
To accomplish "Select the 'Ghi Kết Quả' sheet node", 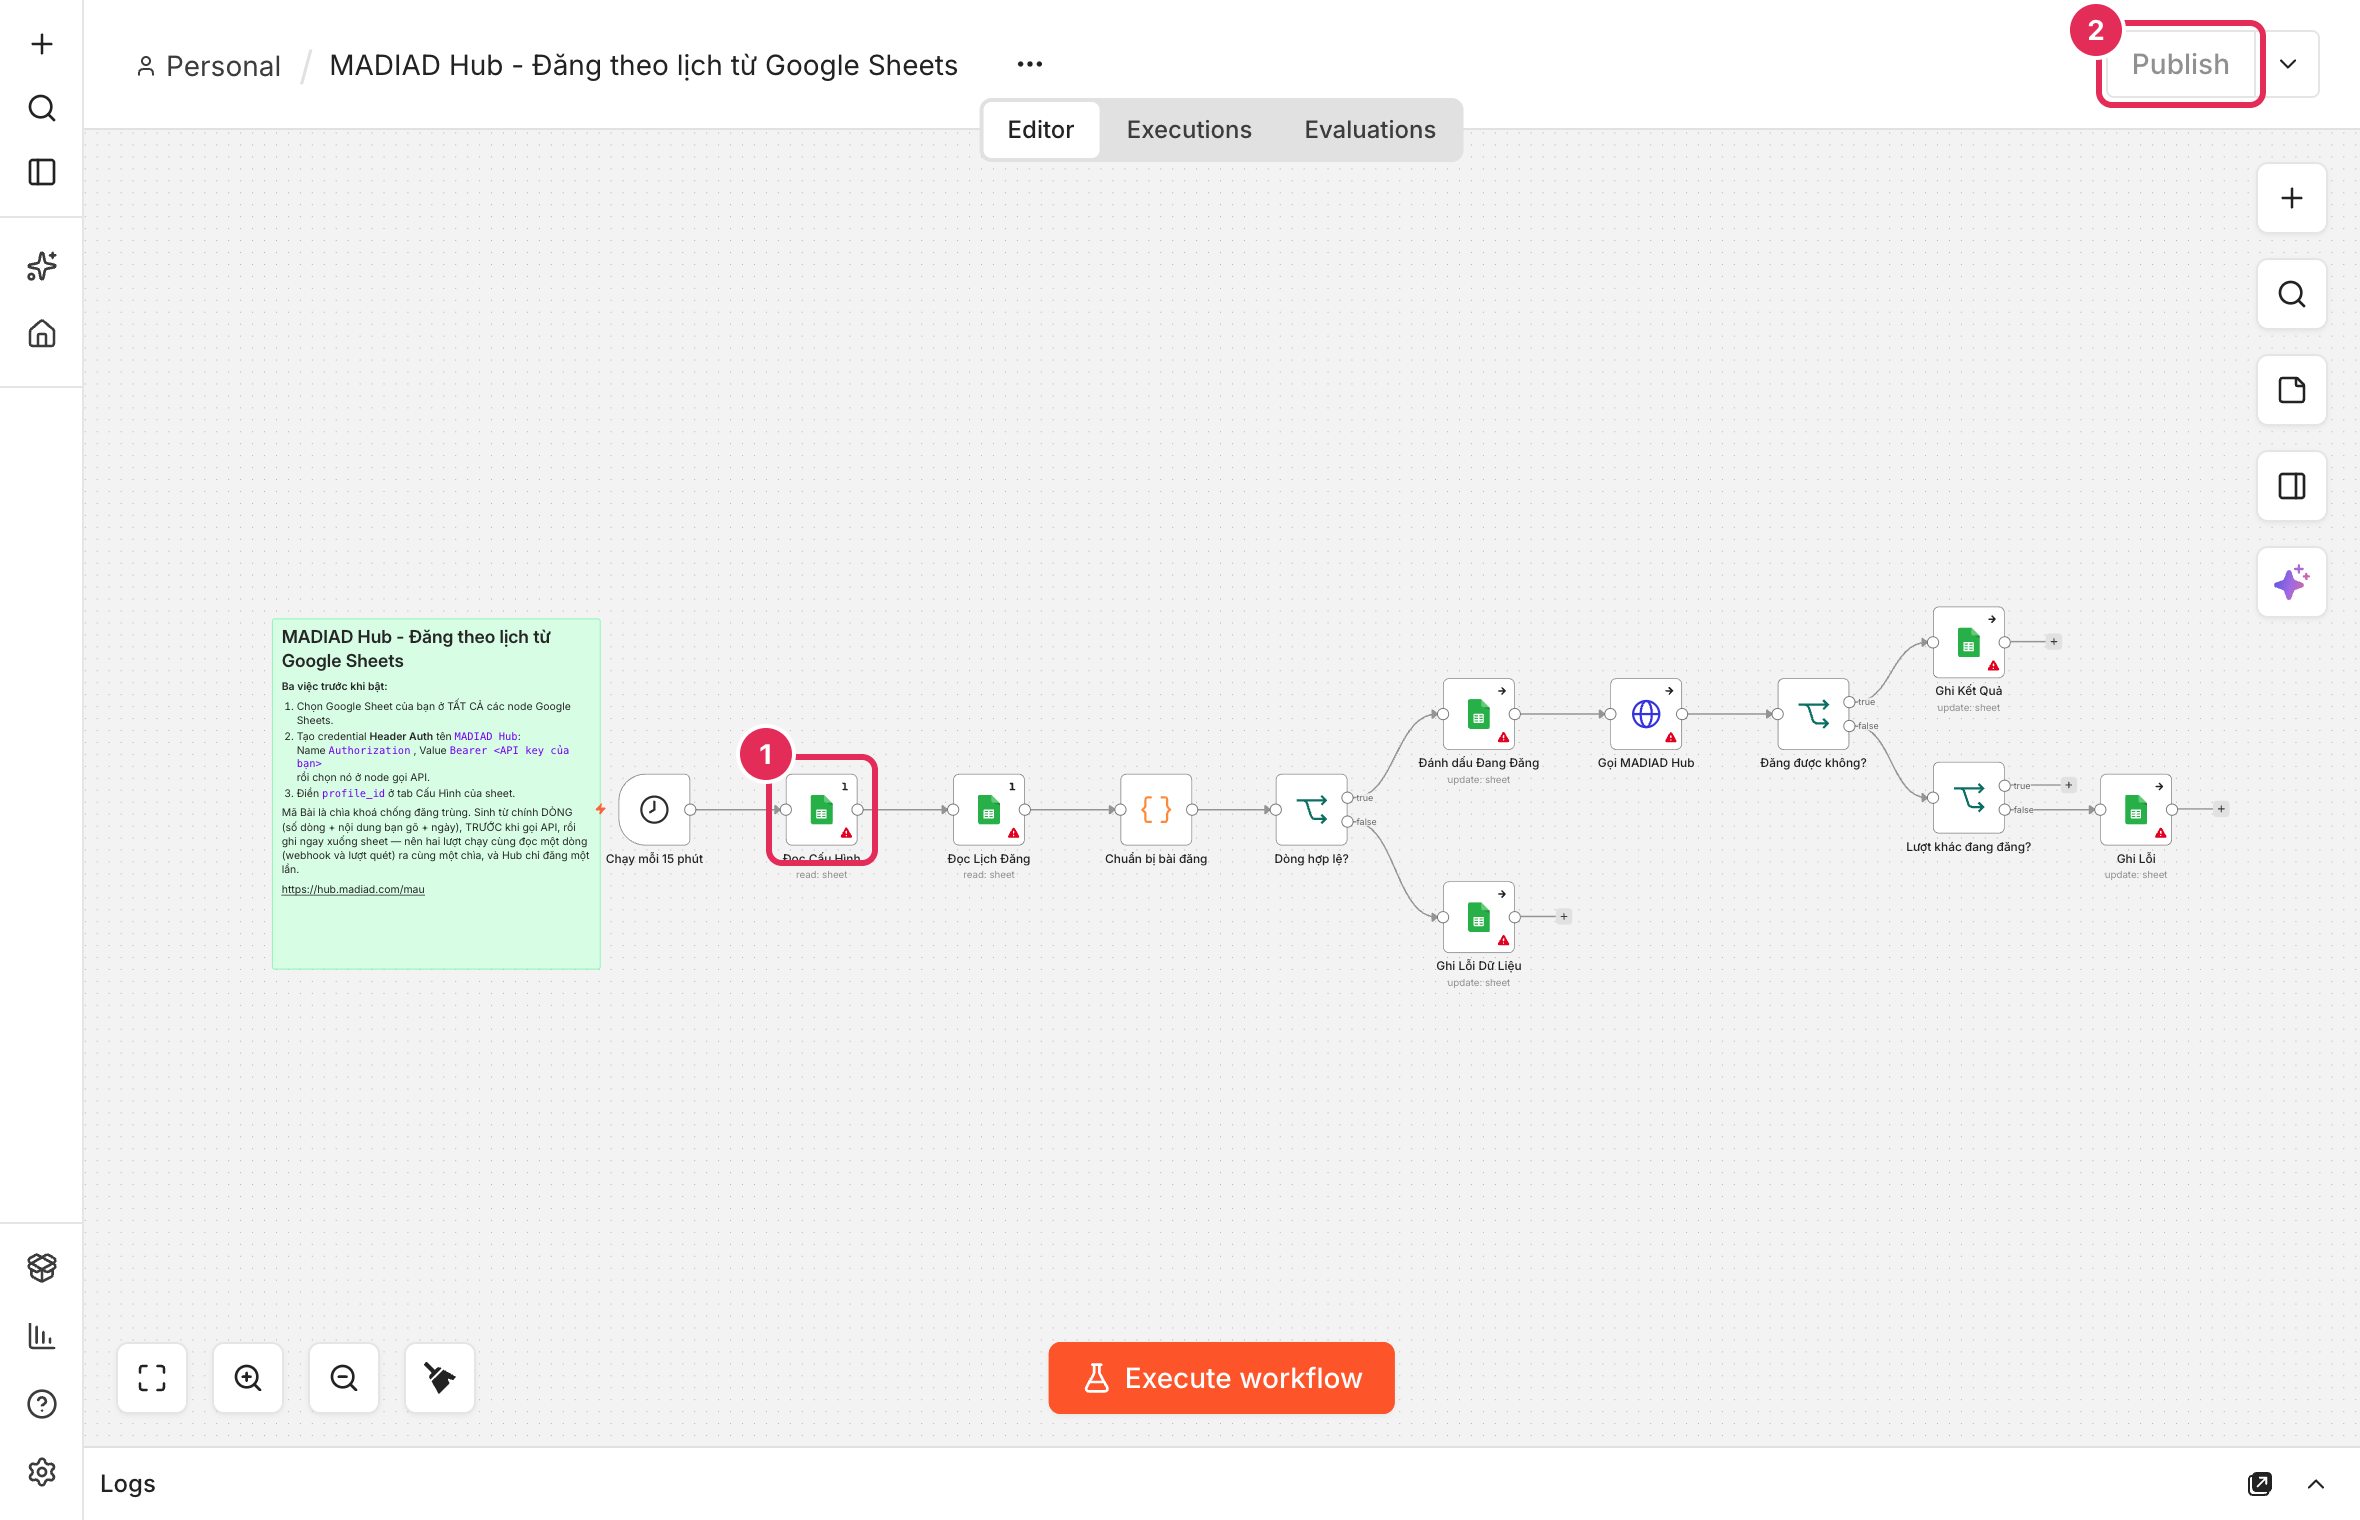I will coord(1969,642).
